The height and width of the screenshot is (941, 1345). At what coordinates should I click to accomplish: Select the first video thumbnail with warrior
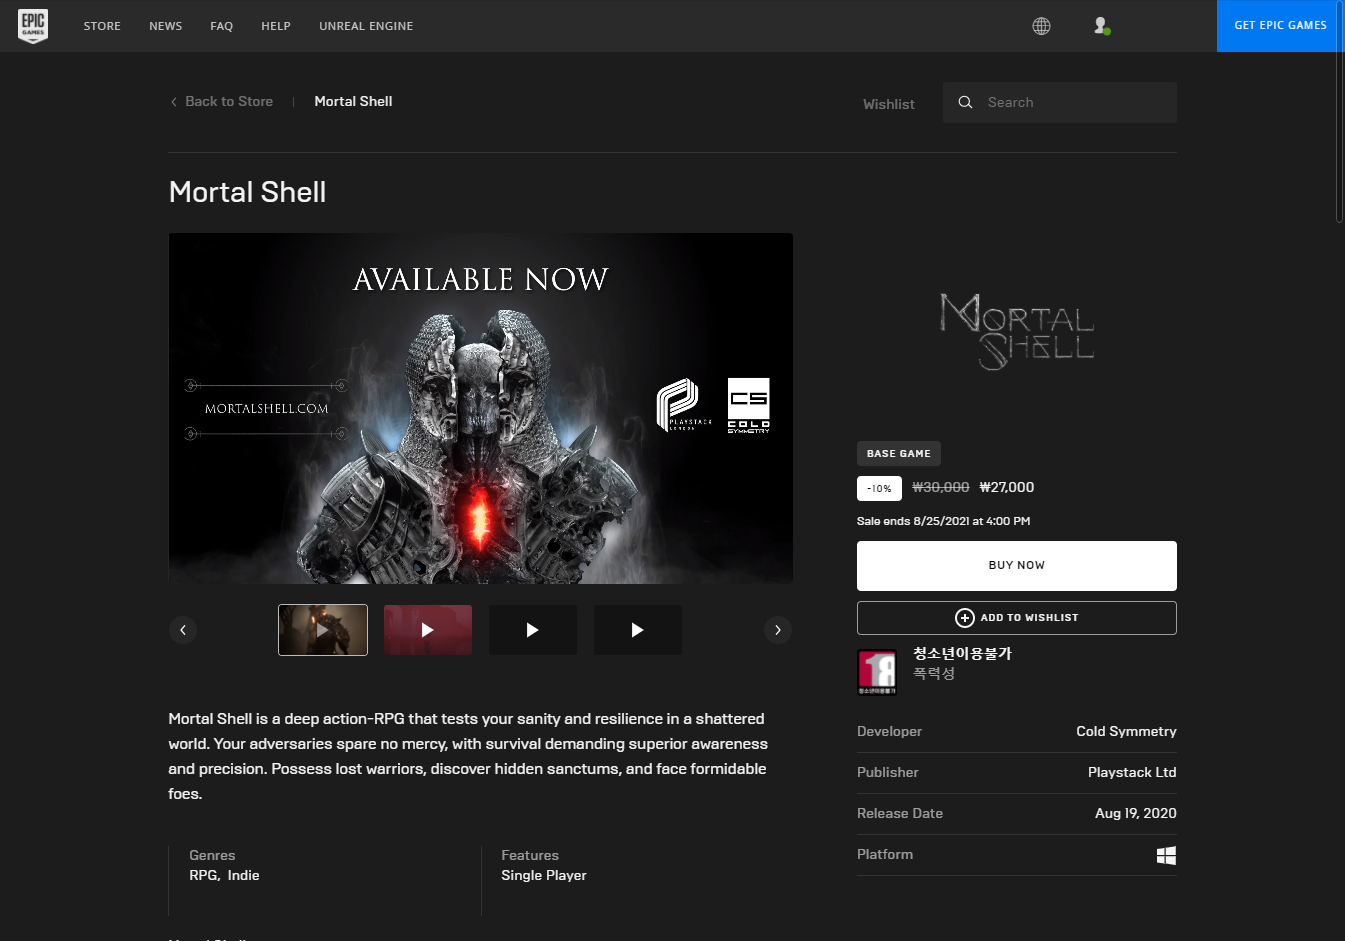(x=323, y=630)
